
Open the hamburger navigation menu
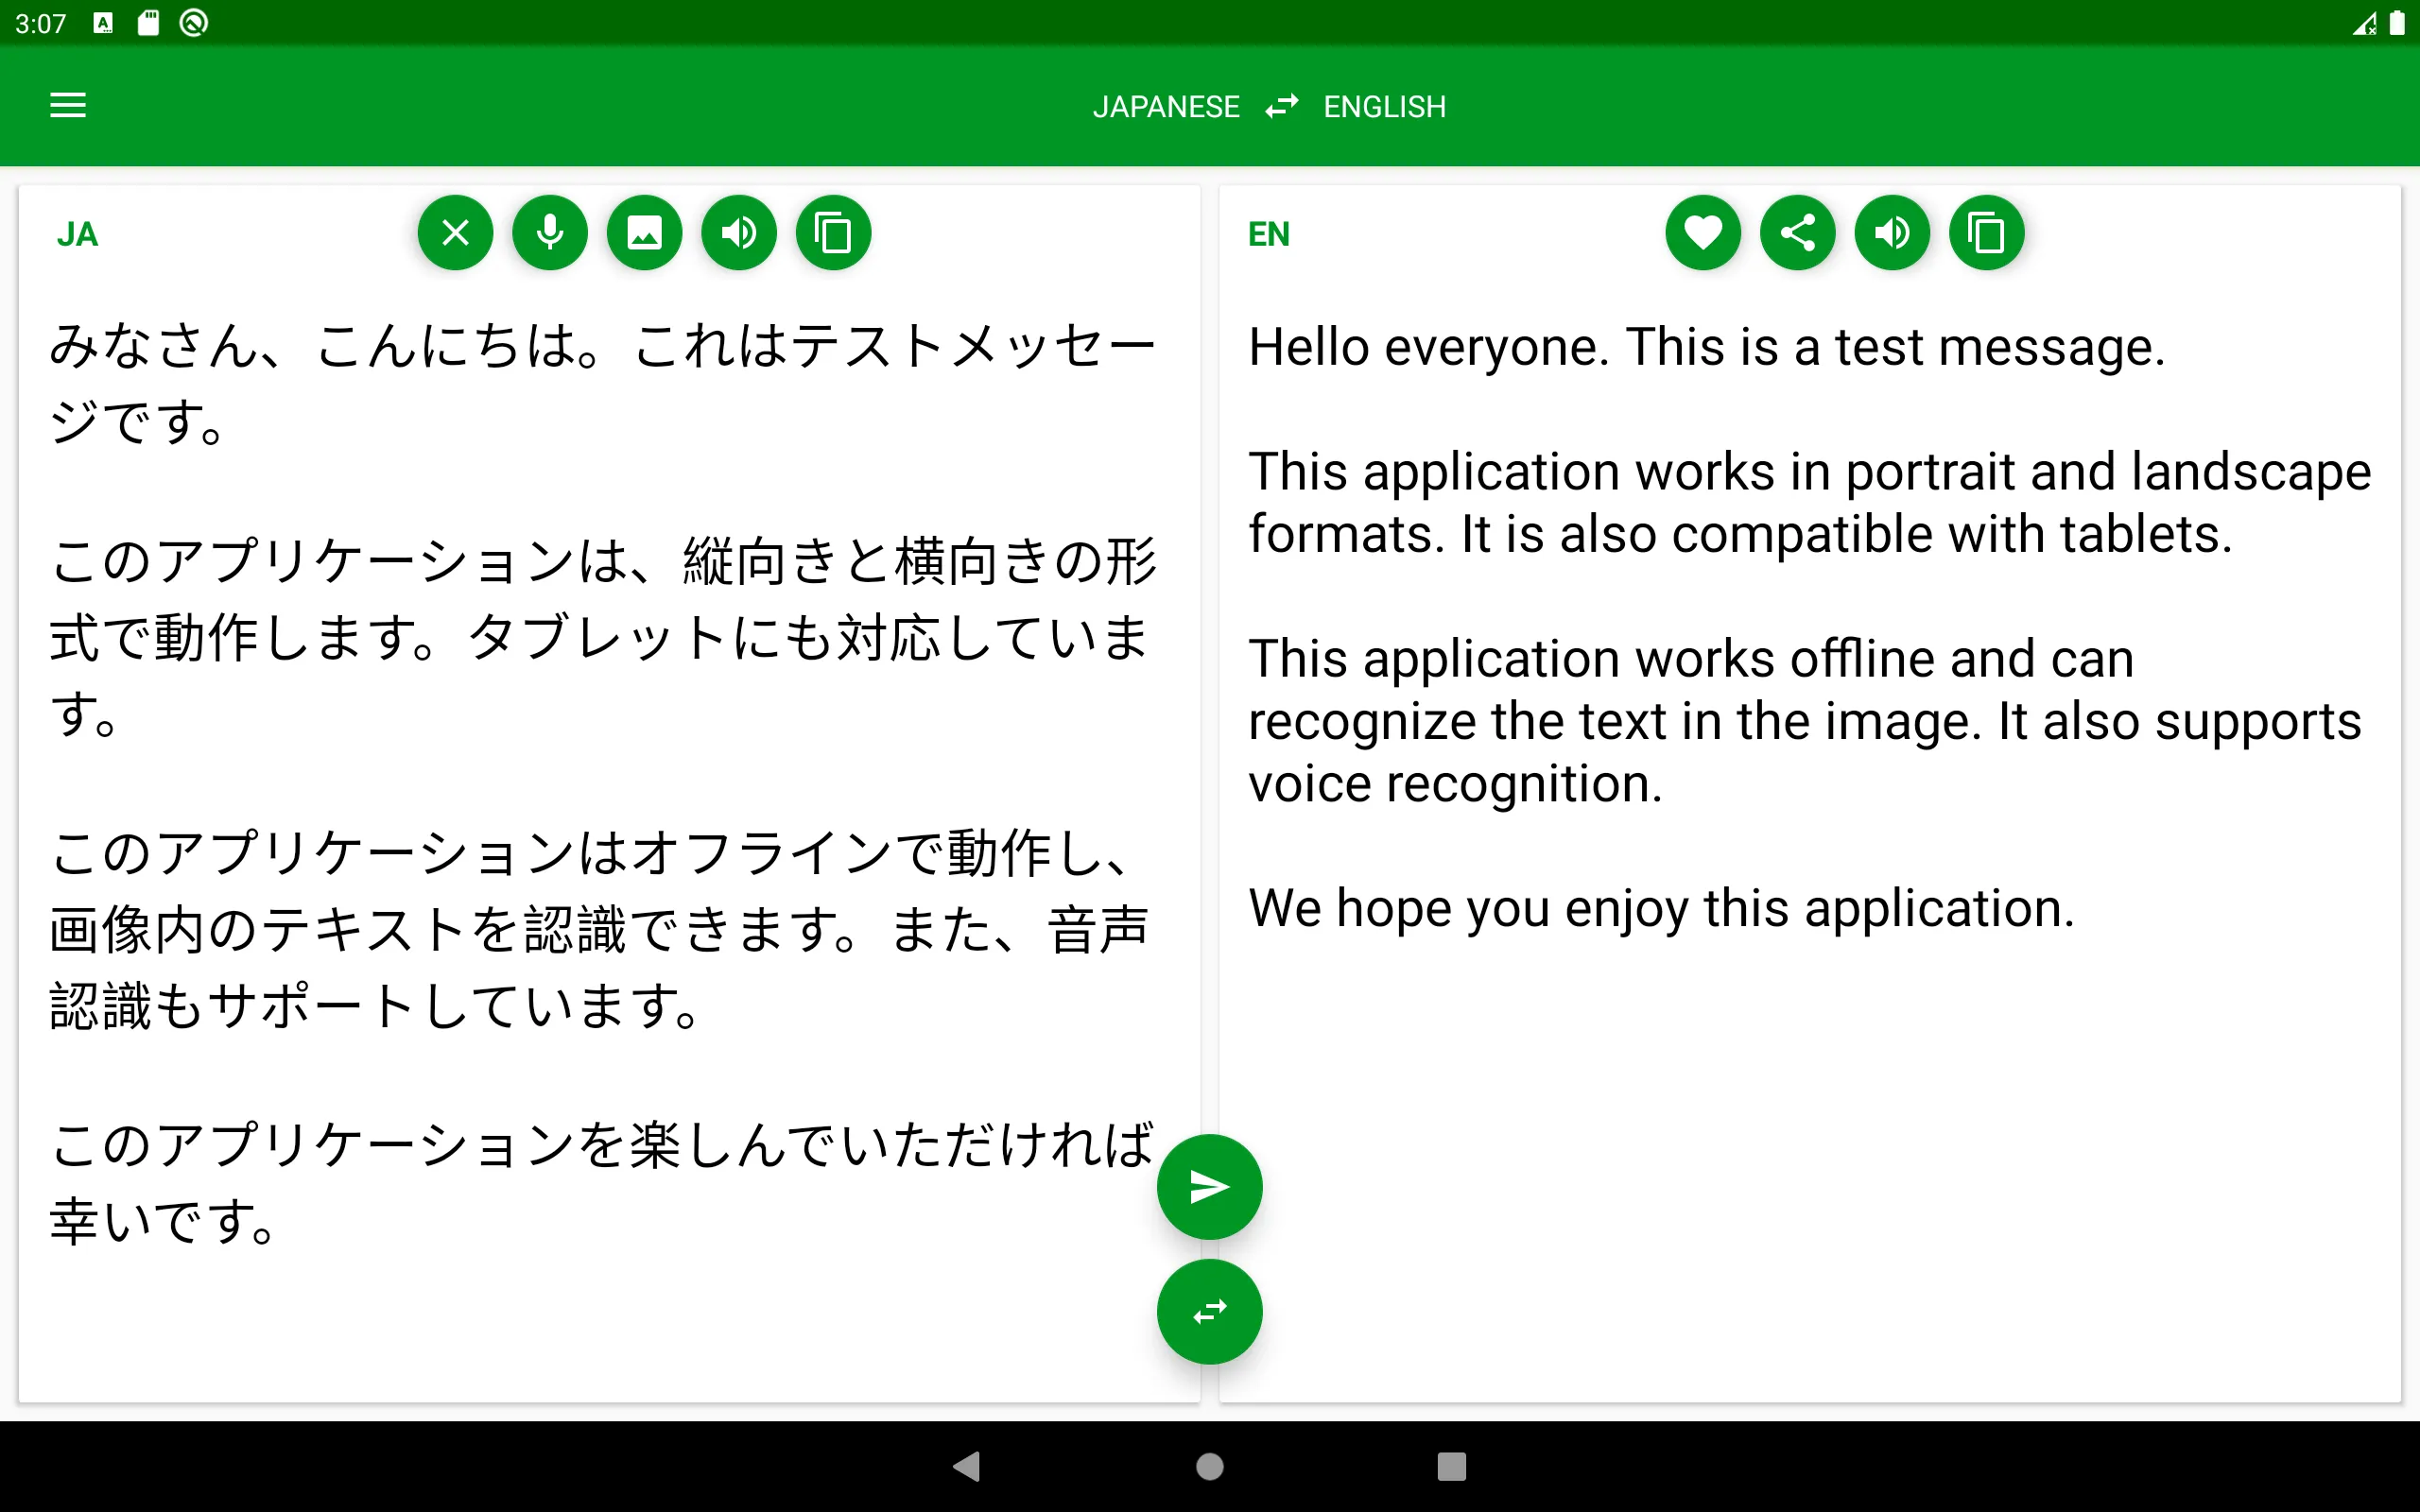click(x=68, y=105)
